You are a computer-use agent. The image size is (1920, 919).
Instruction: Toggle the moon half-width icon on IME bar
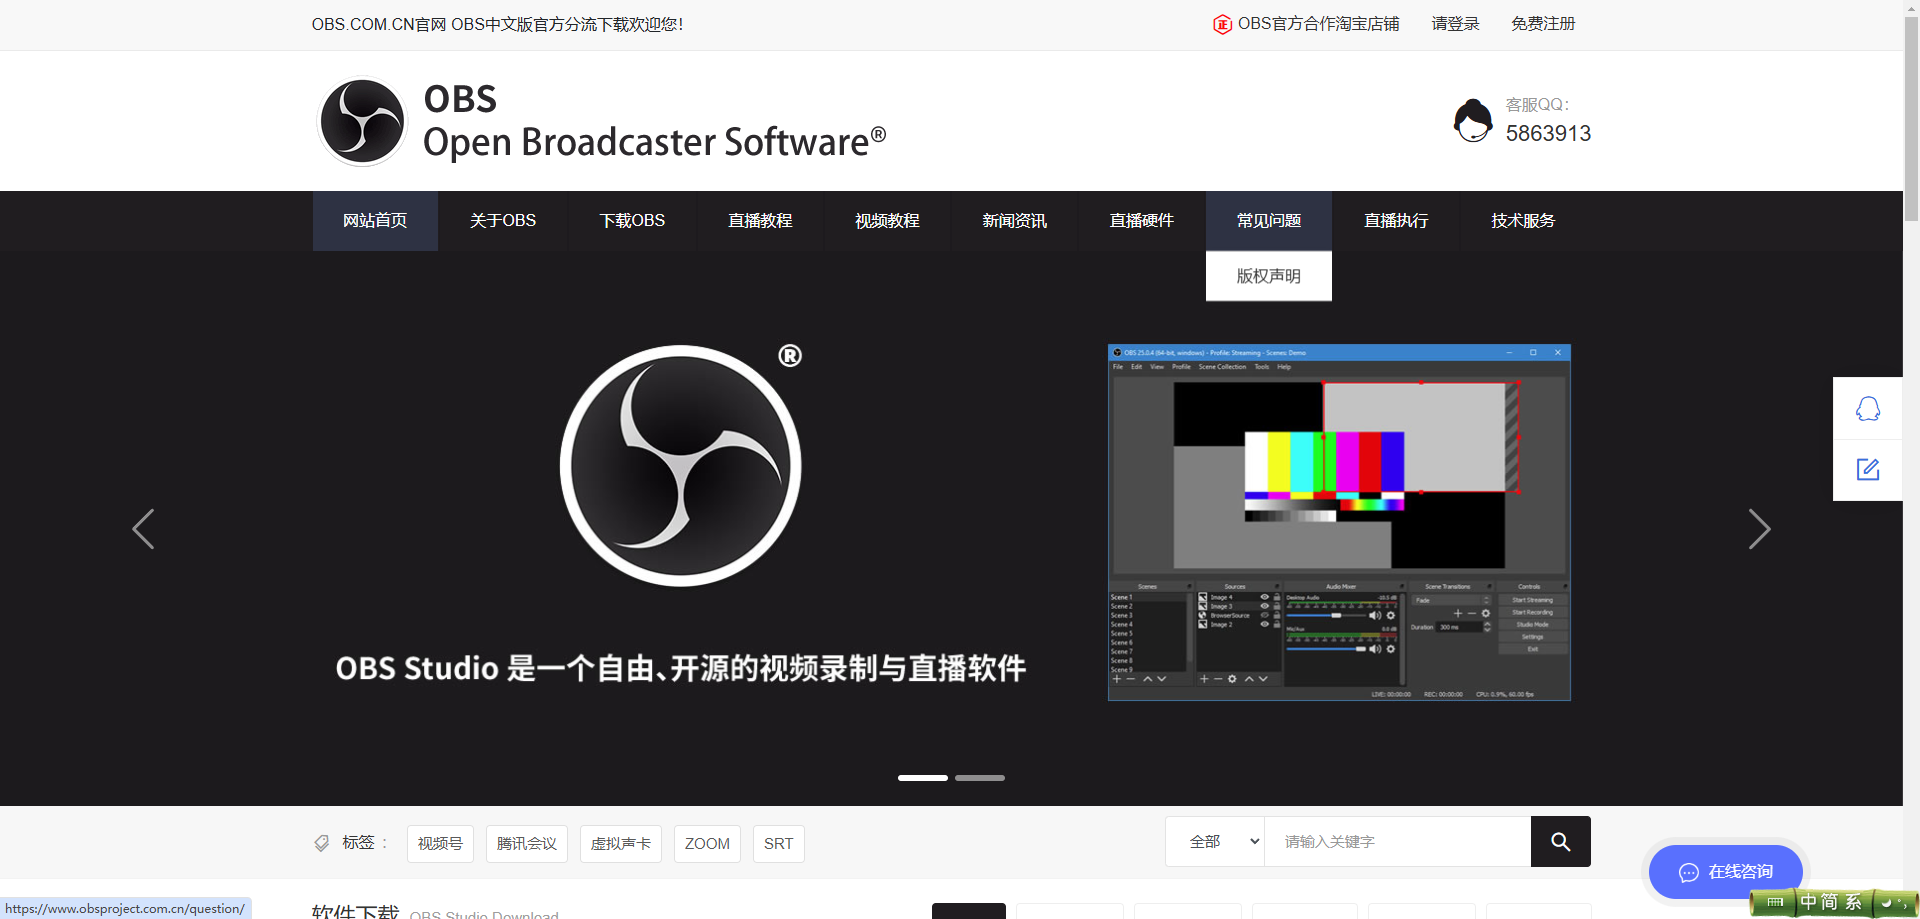1885,902
